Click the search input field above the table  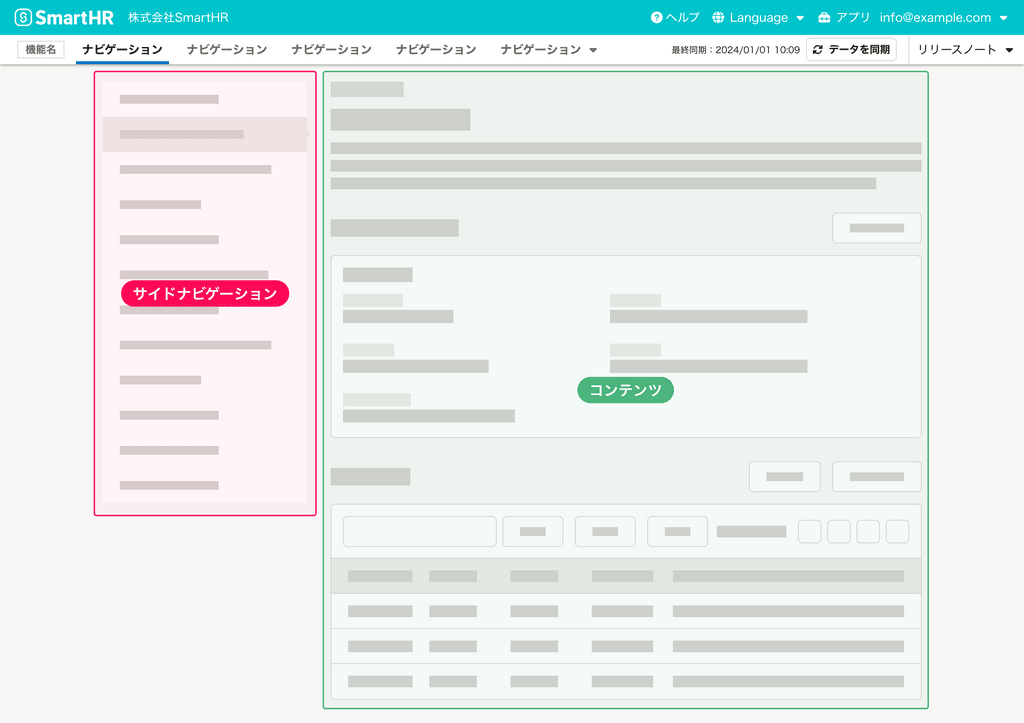click(x=419, y=531)
